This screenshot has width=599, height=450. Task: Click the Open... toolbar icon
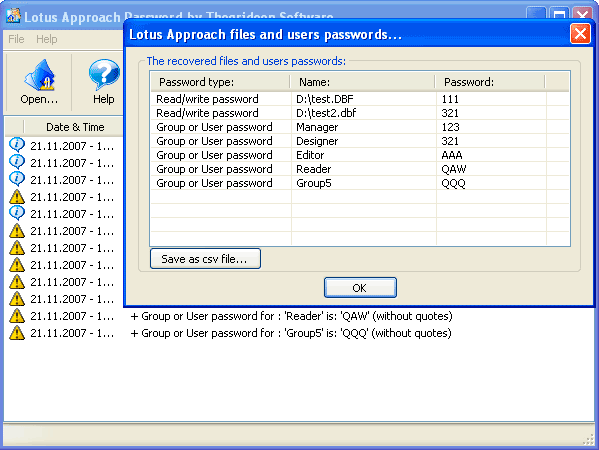click(x=39, y=75)
